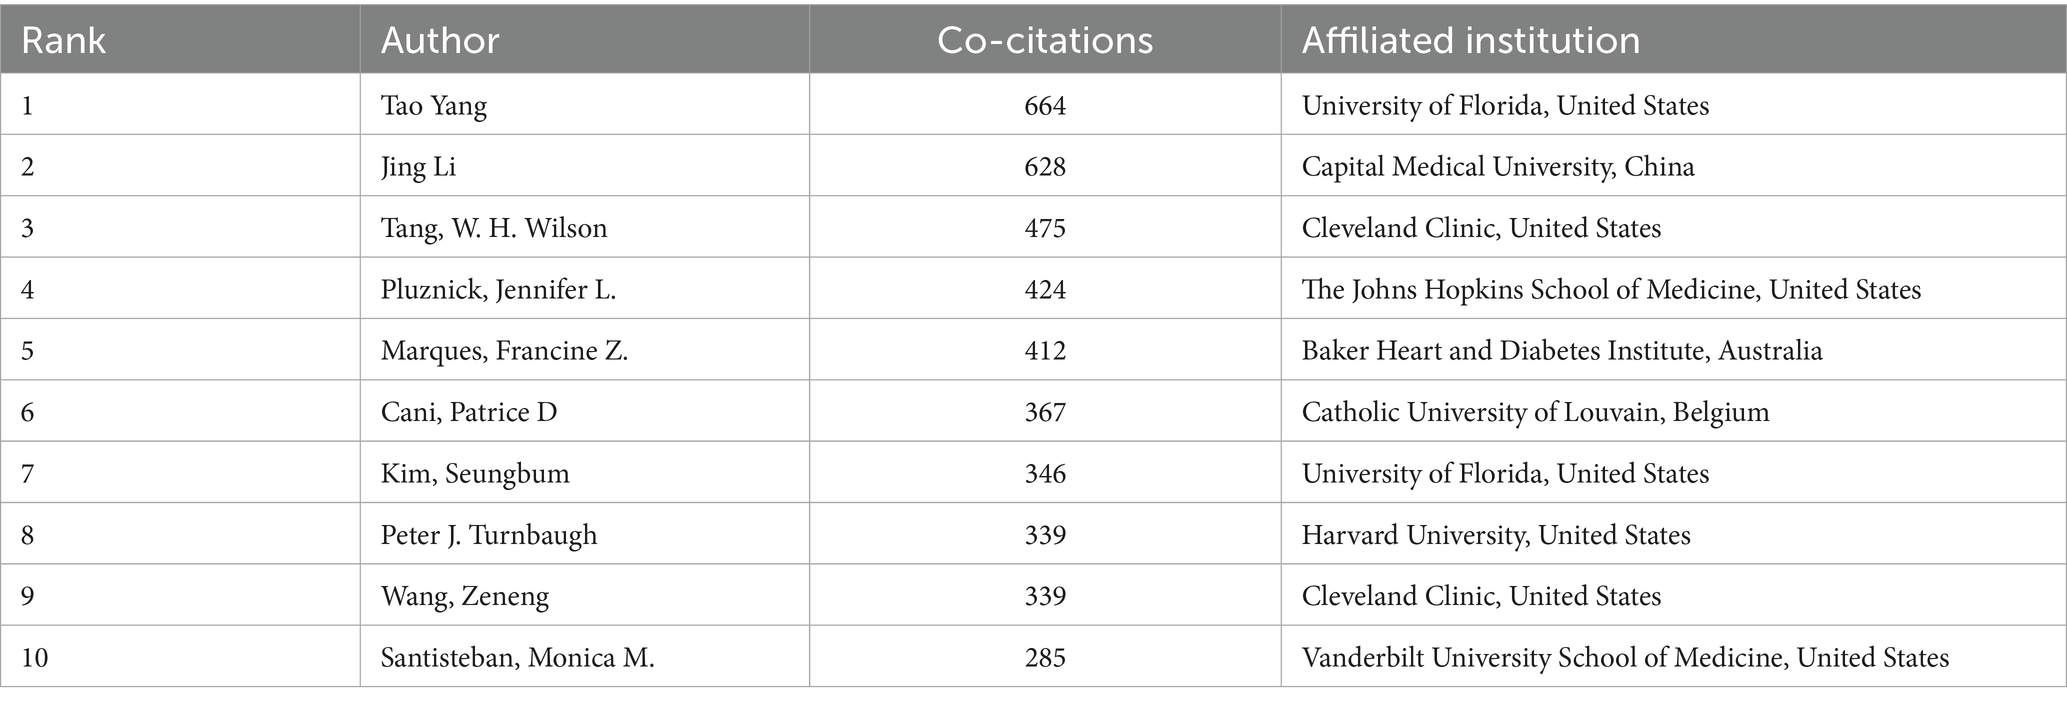
Task: Click Vanderbilt University School of Medicine cell
Action: tap(1673, 657)
